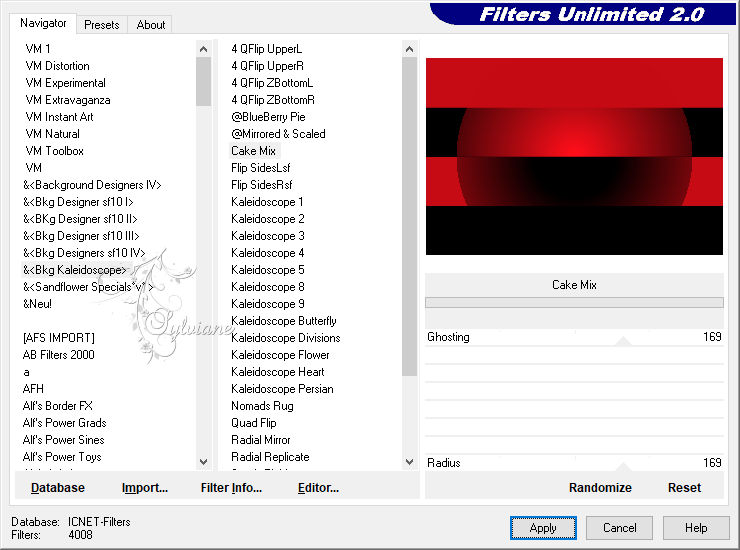The width and height of the screenshot is (740, 550).
Task: Choose @BlueBerry Pie filter
Action: [268, 117]
